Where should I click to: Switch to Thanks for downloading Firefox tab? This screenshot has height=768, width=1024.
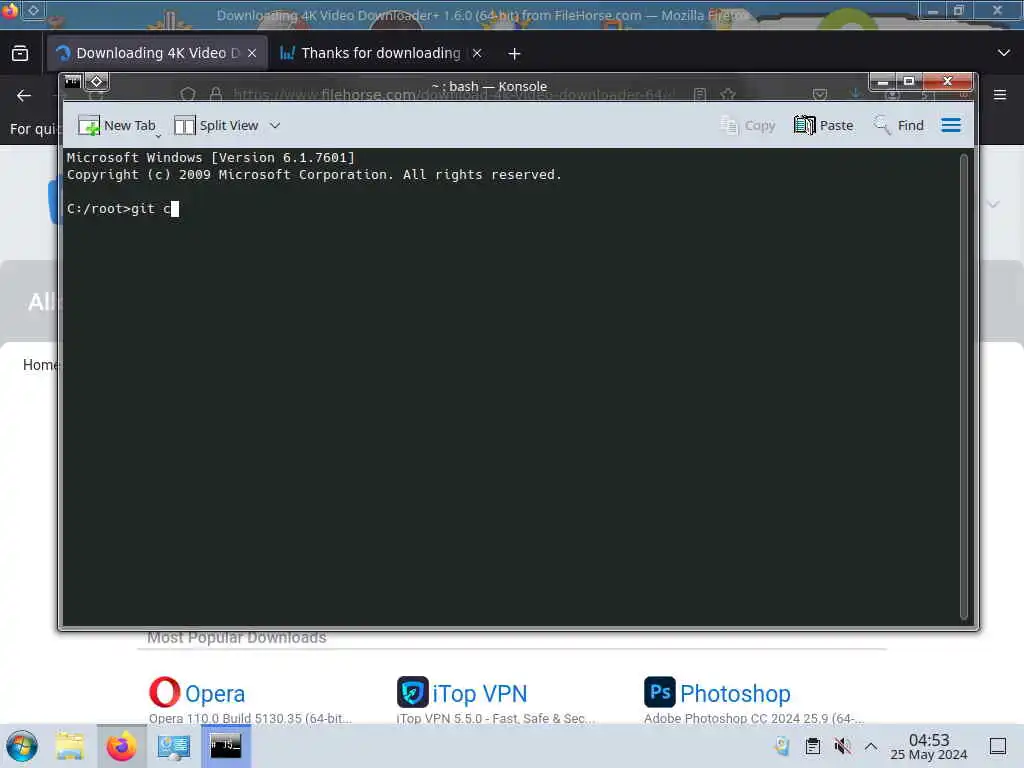[381, 53]
